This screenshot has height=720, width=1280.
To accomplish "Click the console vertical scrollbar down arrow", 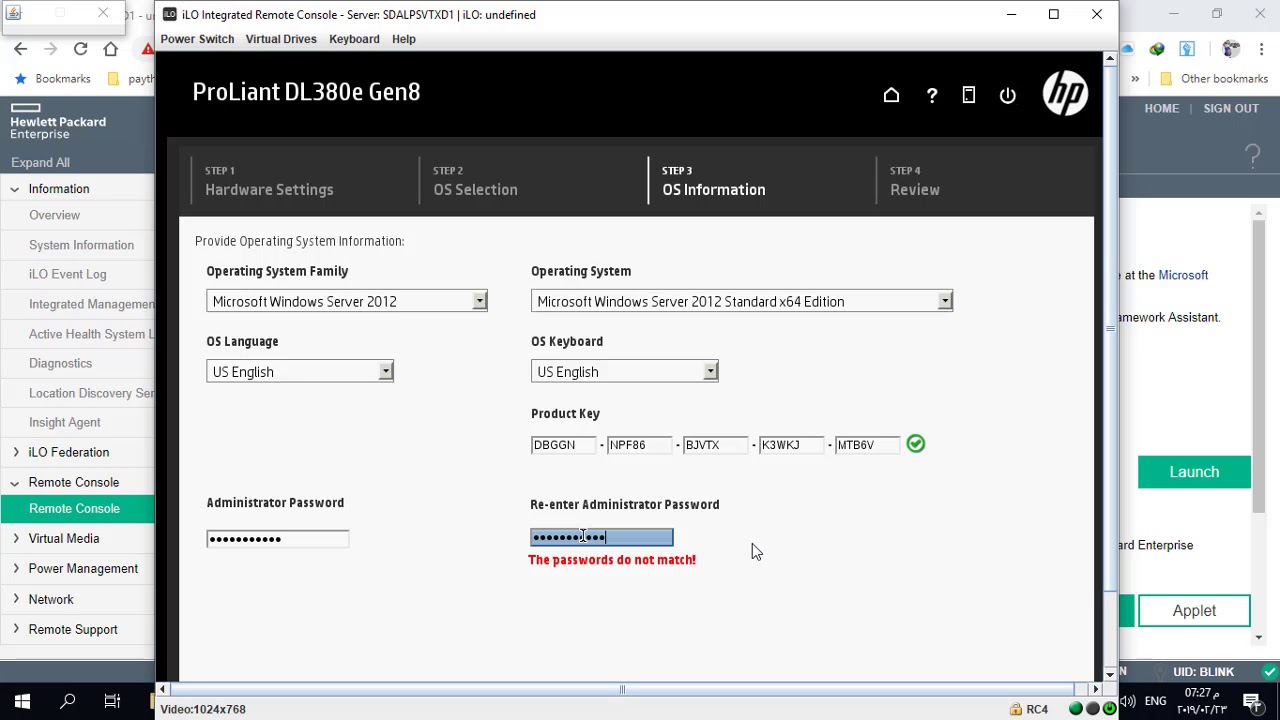I will click(1109, 674).
